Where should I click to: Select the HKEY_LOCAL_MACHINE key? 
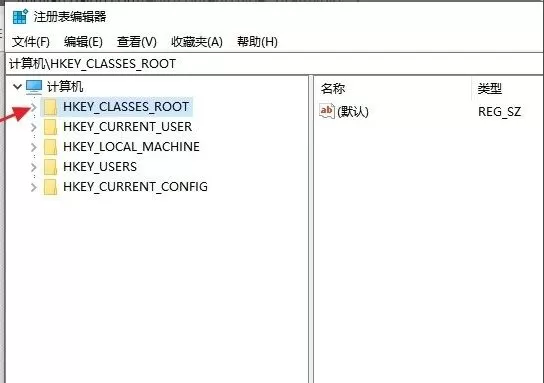131,147
